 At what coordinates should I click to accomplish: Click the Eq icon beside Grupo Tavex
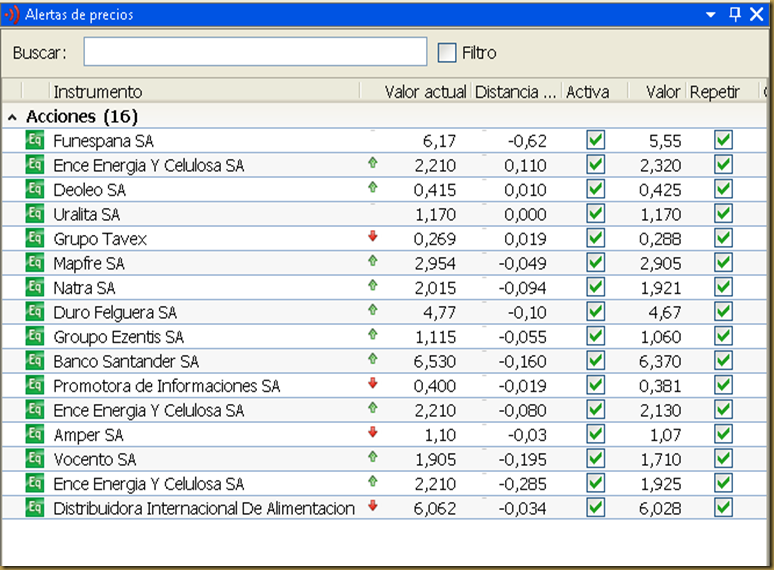coord(35,238)
